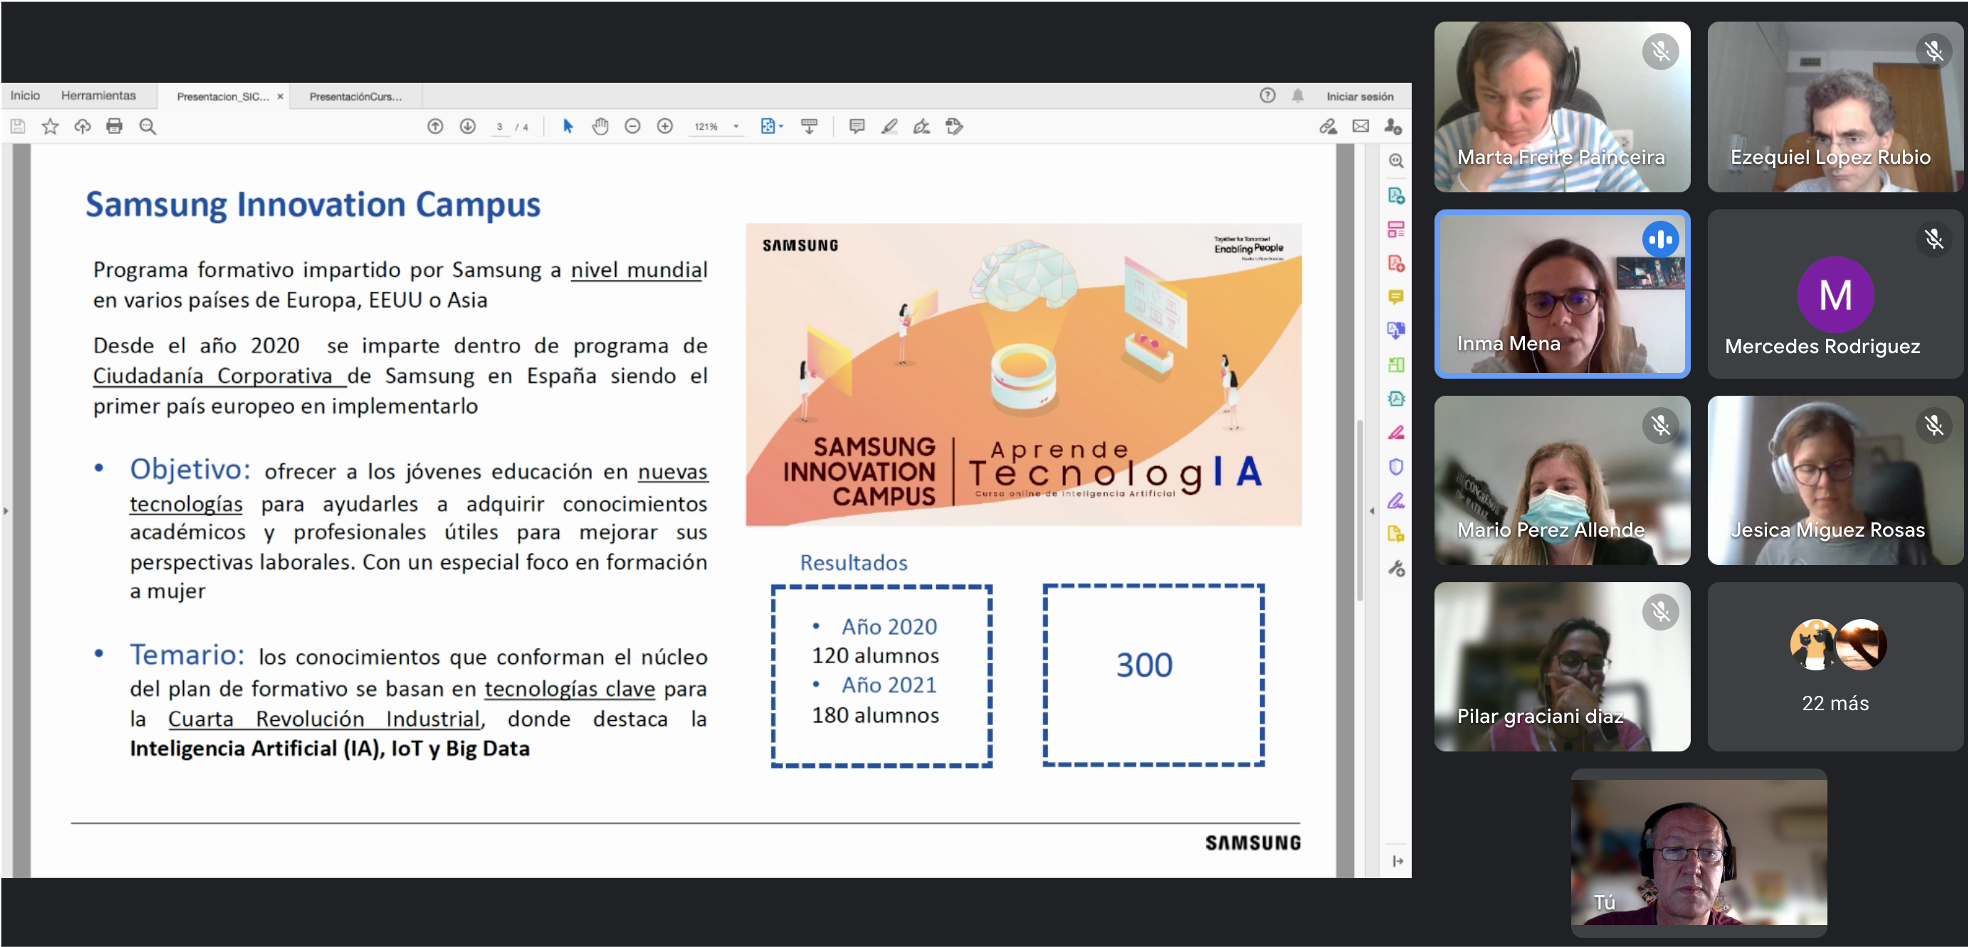Collapse sidebar with bottom arrow-bar icon
1968x947 pixels.
point(1397,861)
